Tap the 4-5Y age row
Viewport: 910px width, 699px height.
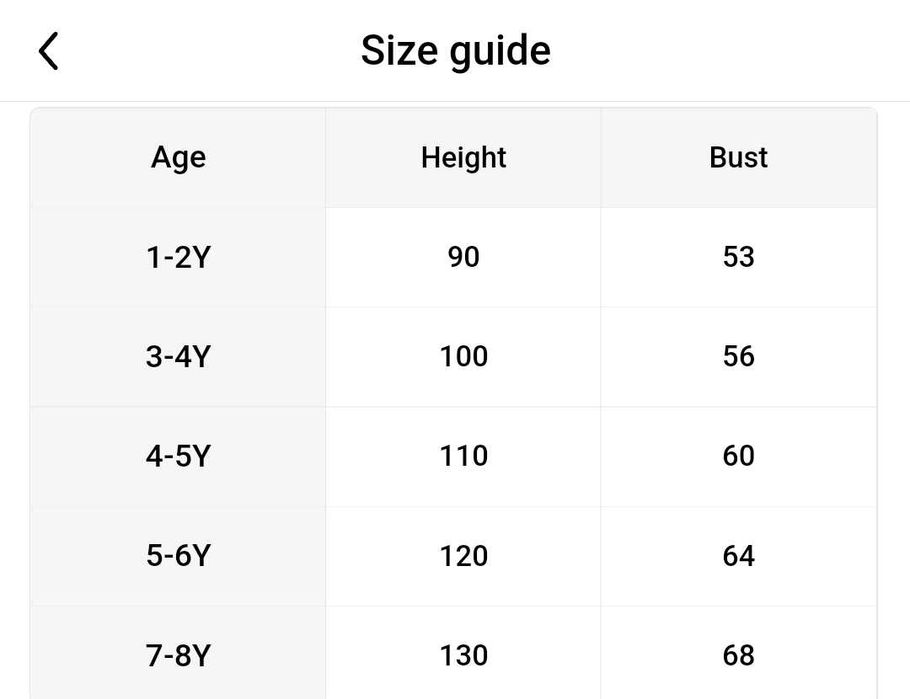point(178,456)
